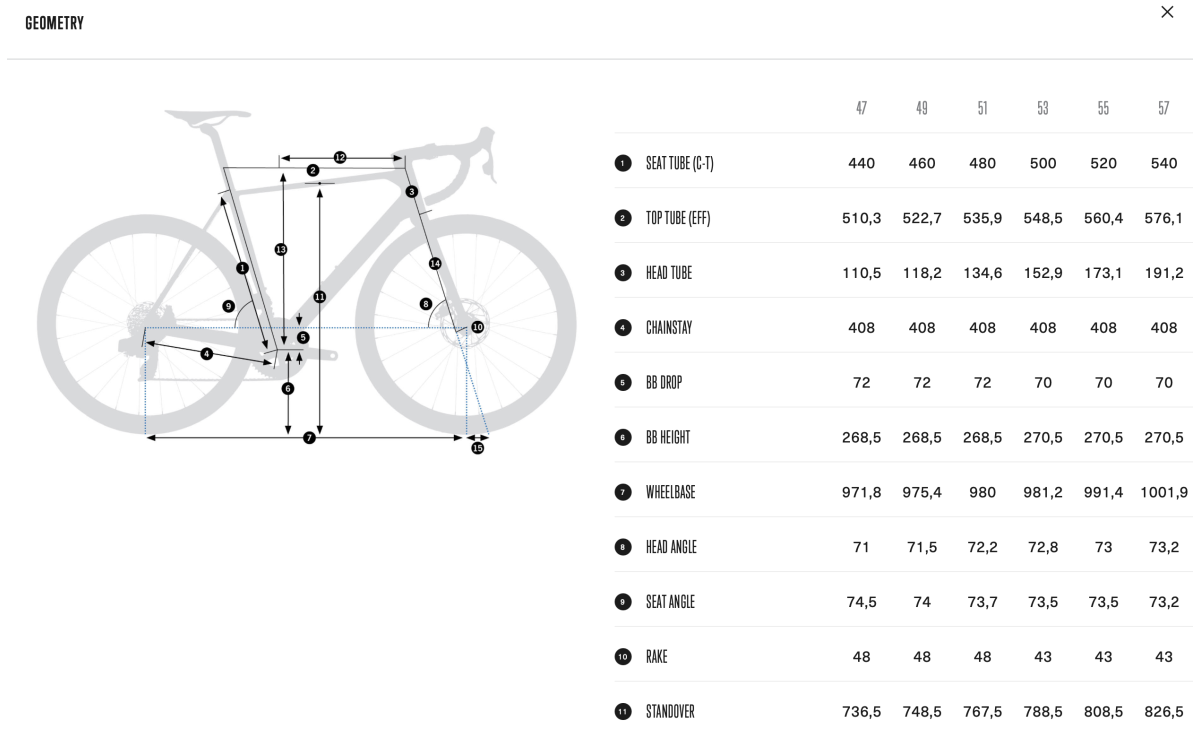Select the size 57 column header
The image size is (1200, 729).
point(1163,108)
